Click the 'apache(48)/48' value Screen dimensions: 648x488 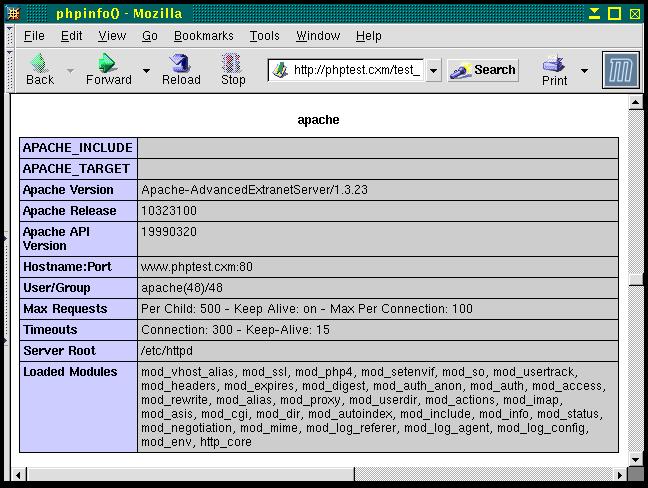tap(182, 288)
